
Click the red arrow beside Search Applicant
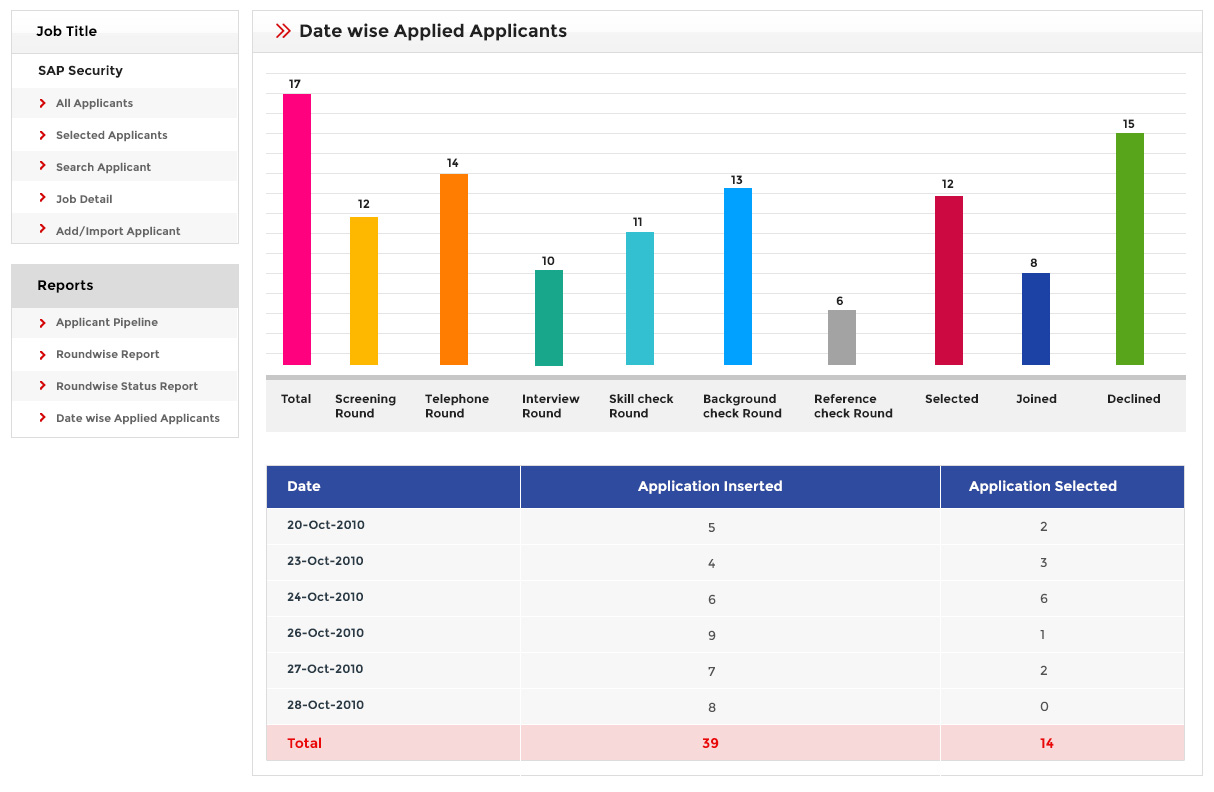[x=43, y=166]
